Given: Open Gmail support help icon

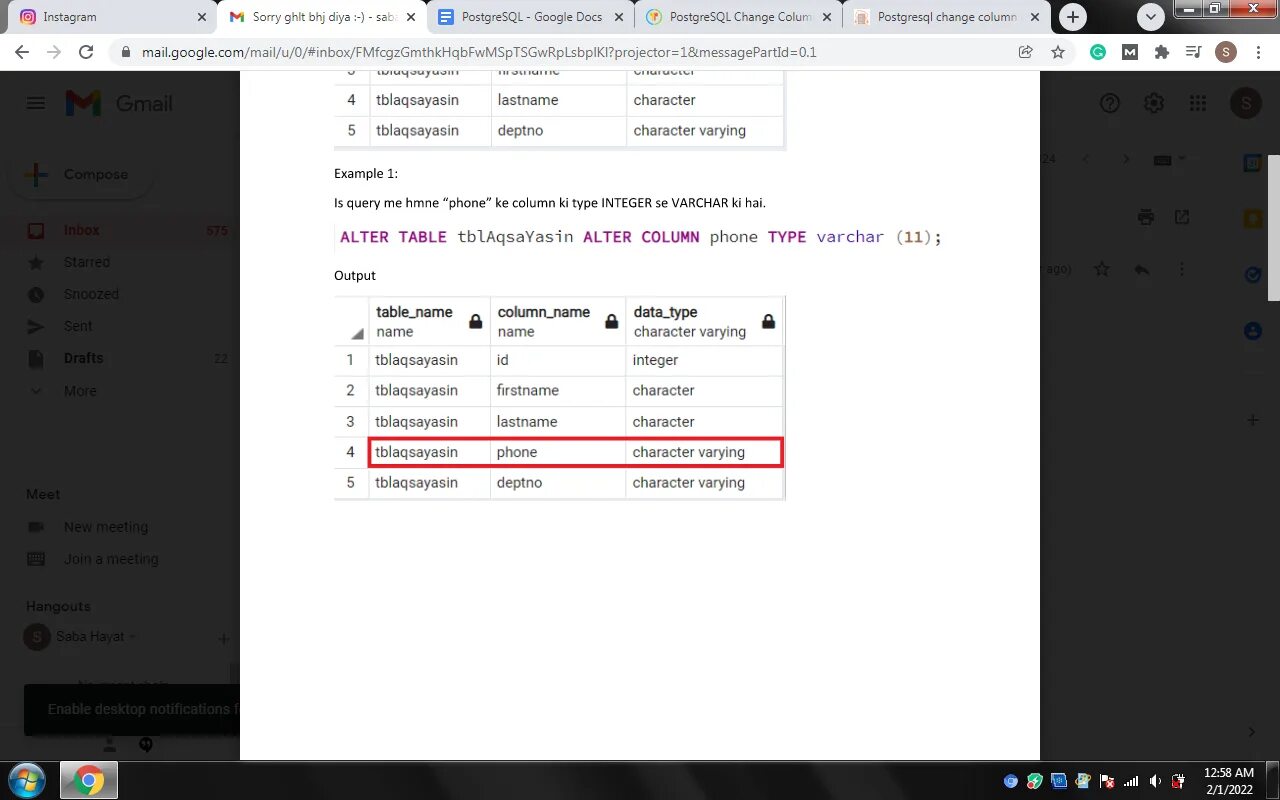Looking at the screenshot, I should pyautogui.click(x=1110, y=103).
